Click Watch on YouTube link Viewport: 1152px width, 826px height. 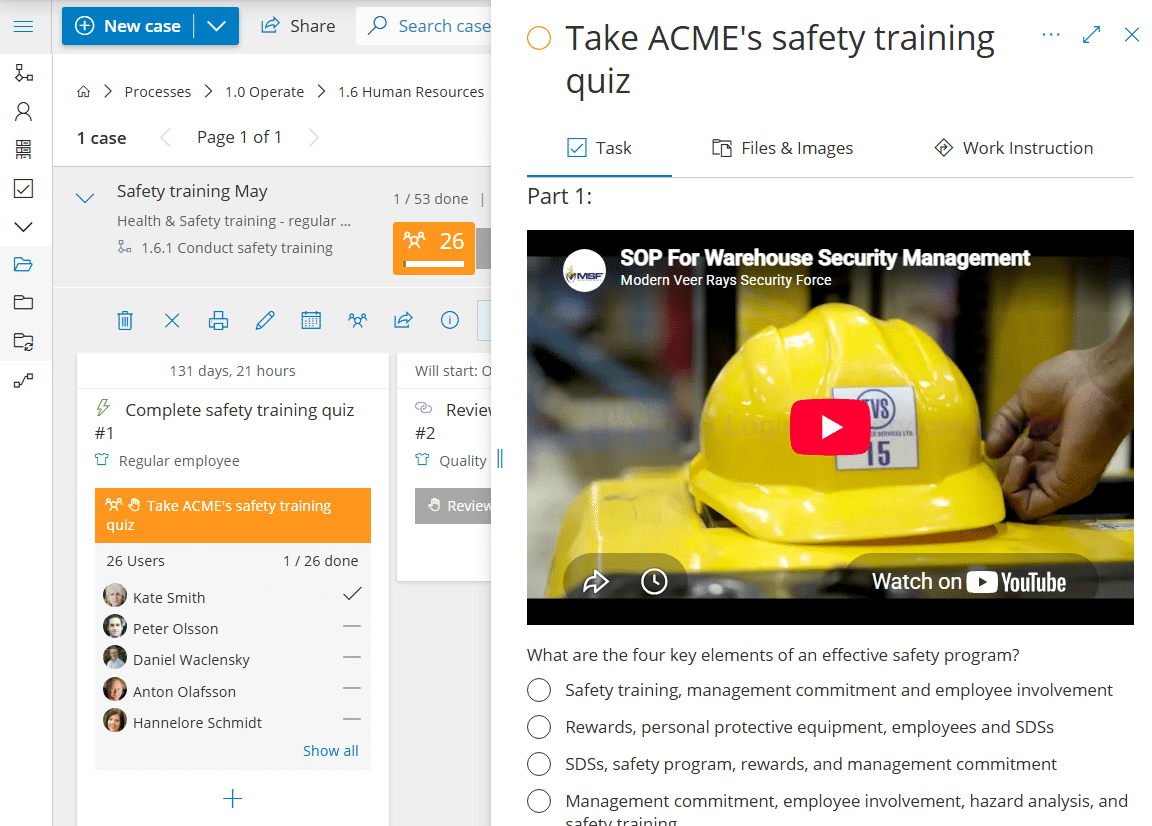point(969,582)
